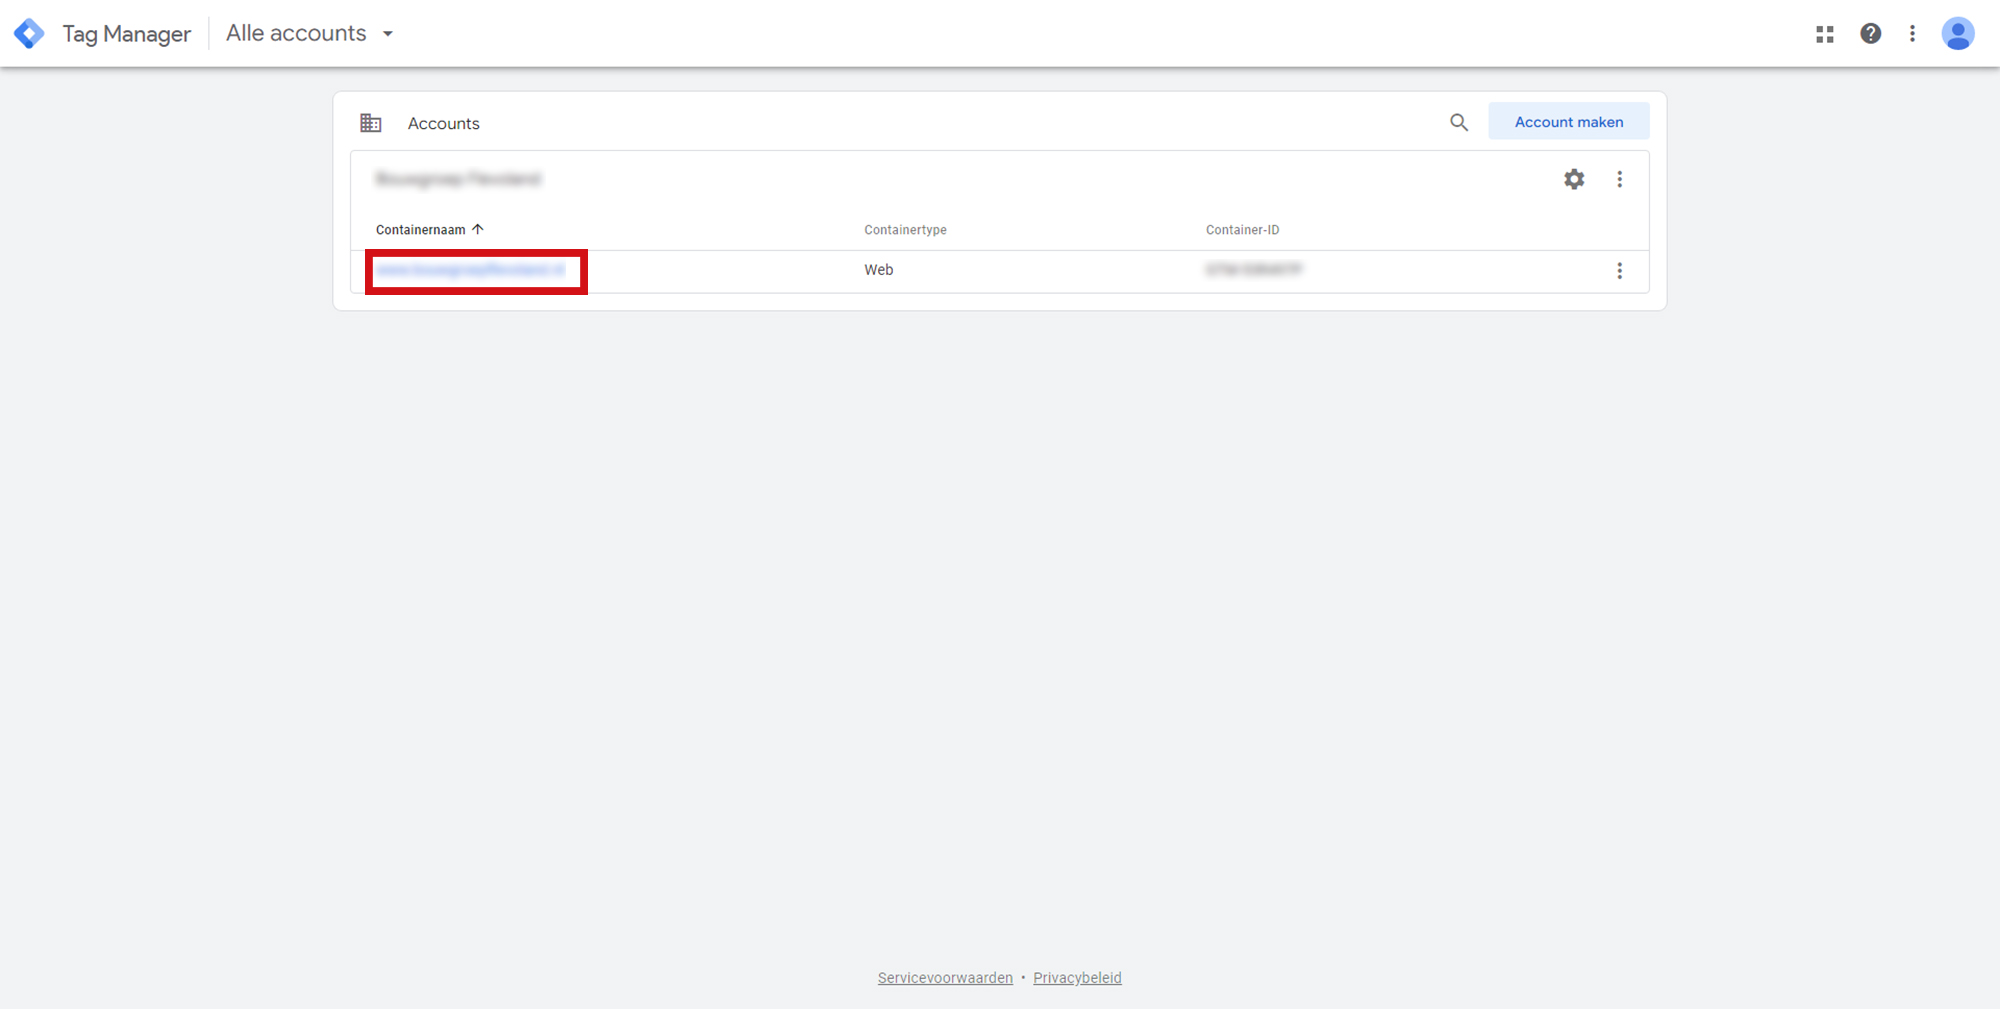The height and width of the screenshot is (1009, 2000).
Task: Click the Container-ID column header
Action: pos(1242,230)
